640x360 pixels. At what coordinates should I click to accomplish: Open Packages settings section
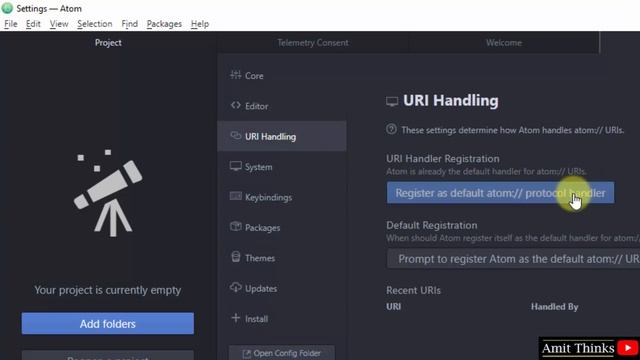[282, 227]
